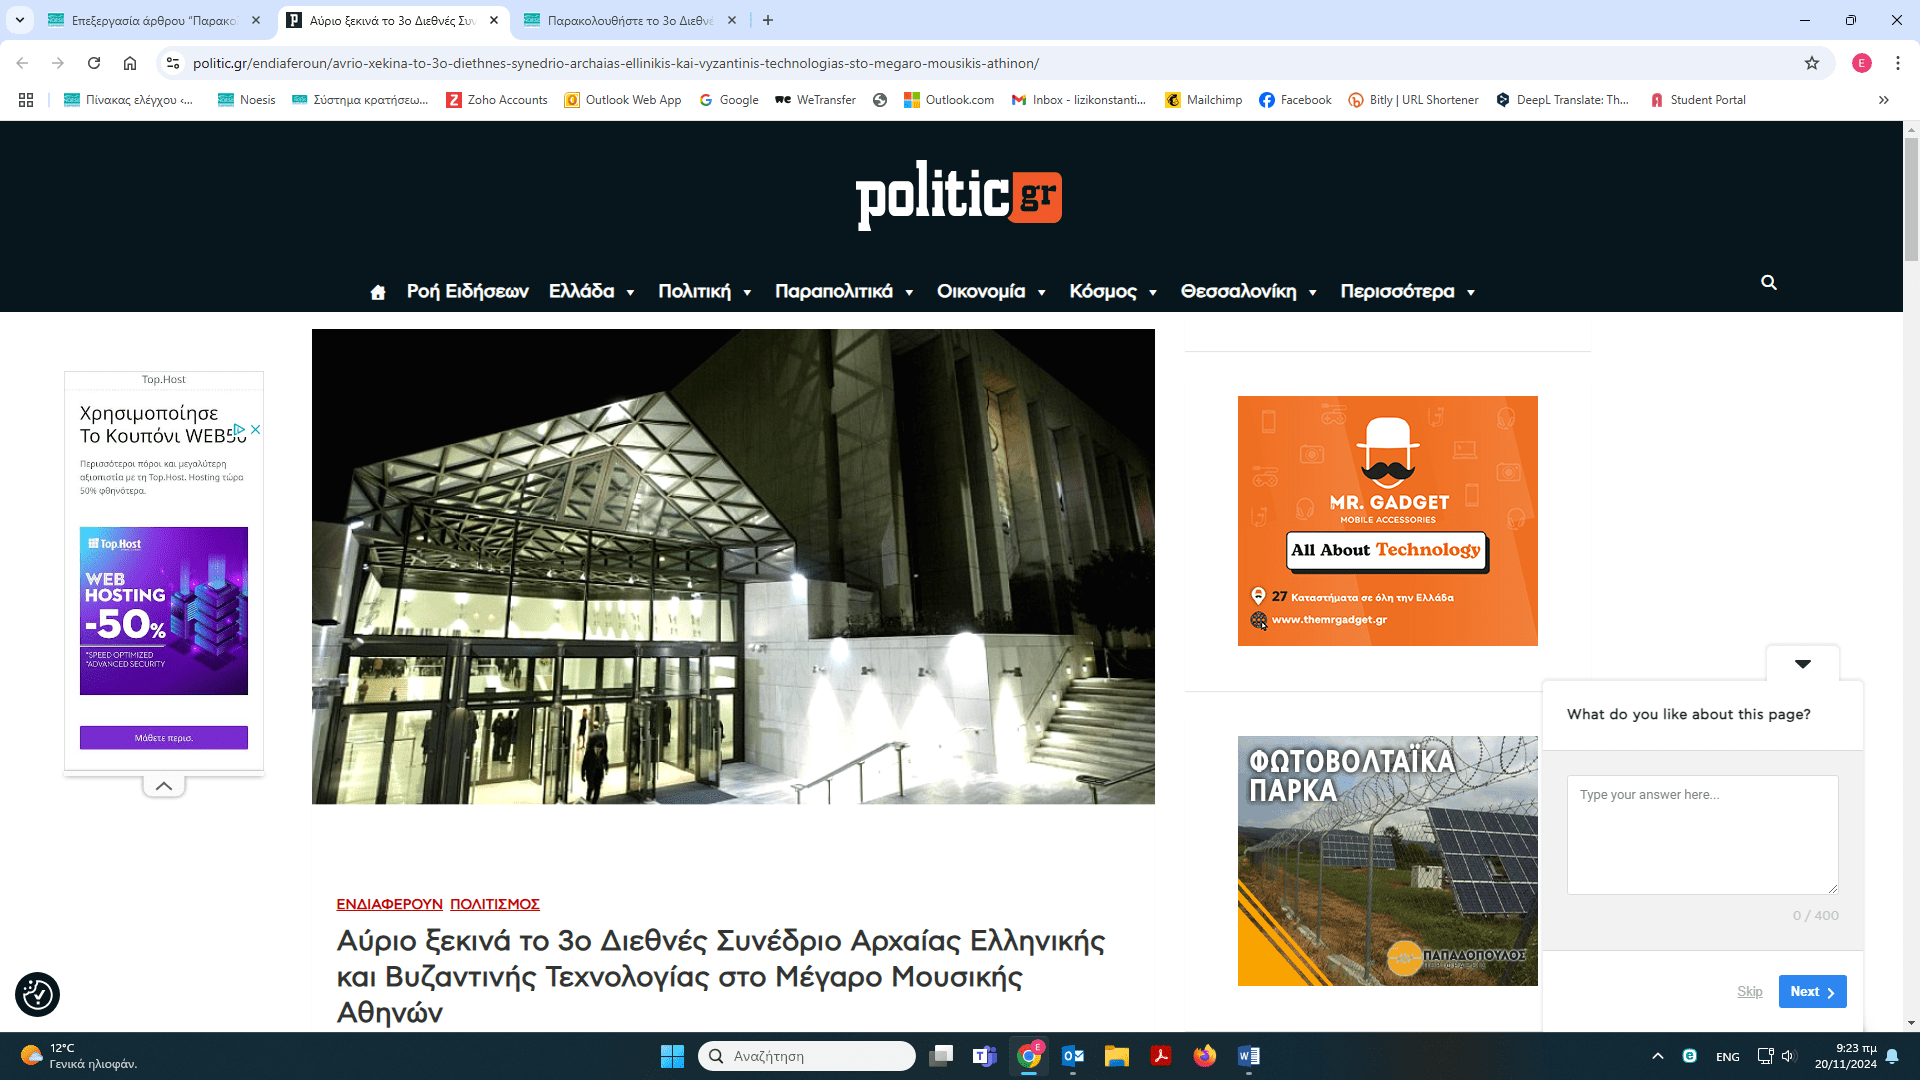Click the Next button in survey
This screenshot has height=1080, width=1920.
(x=1812, y=991)
